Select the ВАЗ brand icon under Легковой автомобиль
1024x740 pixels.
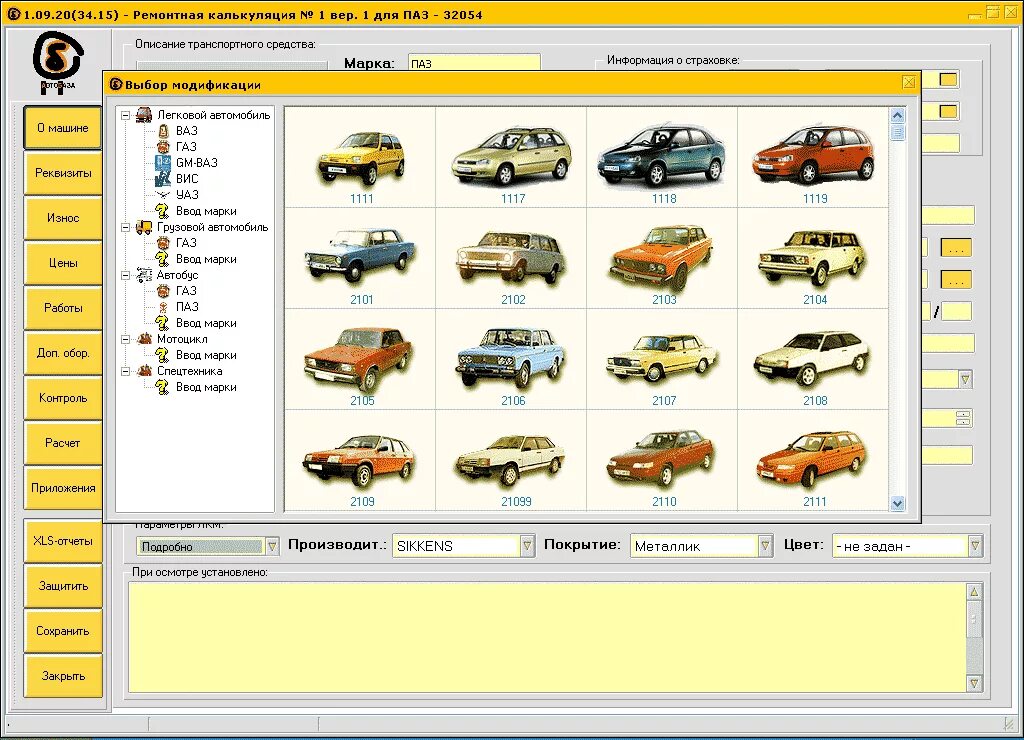point(163,131)
